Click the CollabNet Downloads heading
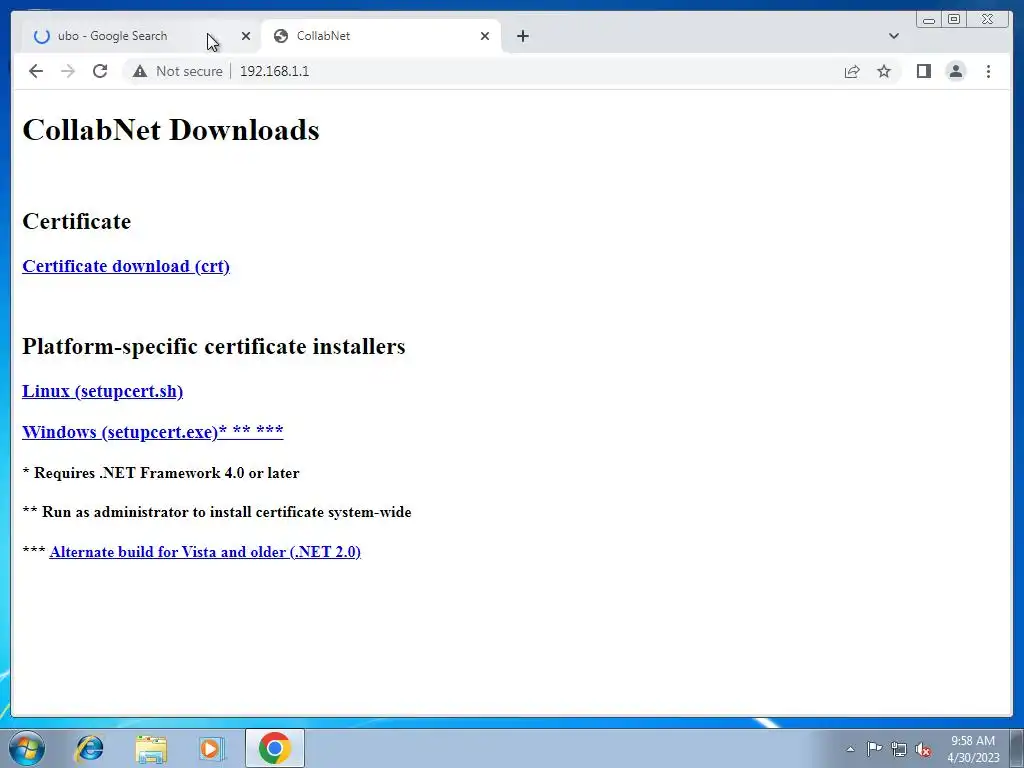Screen dimensions: 1024x768 (171, 130)
